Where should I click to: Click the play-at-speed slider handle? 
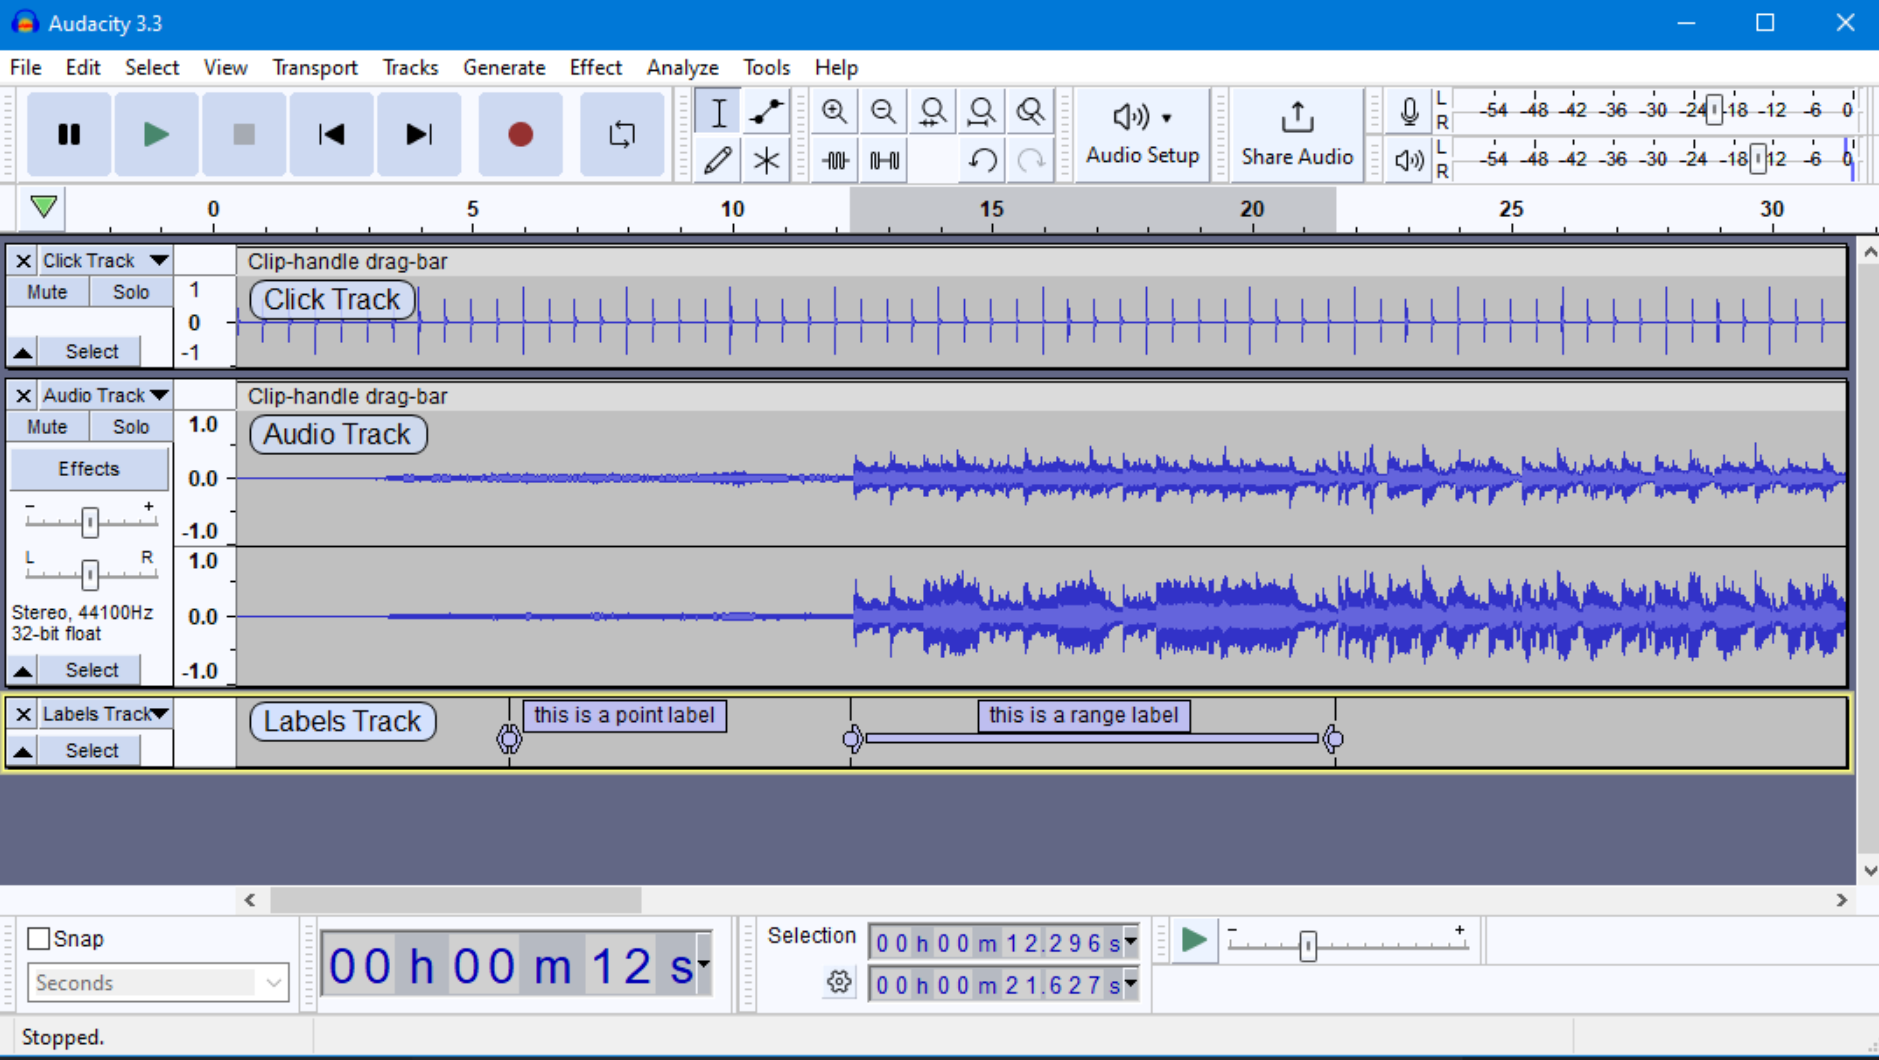click(x=1307, y=945)
